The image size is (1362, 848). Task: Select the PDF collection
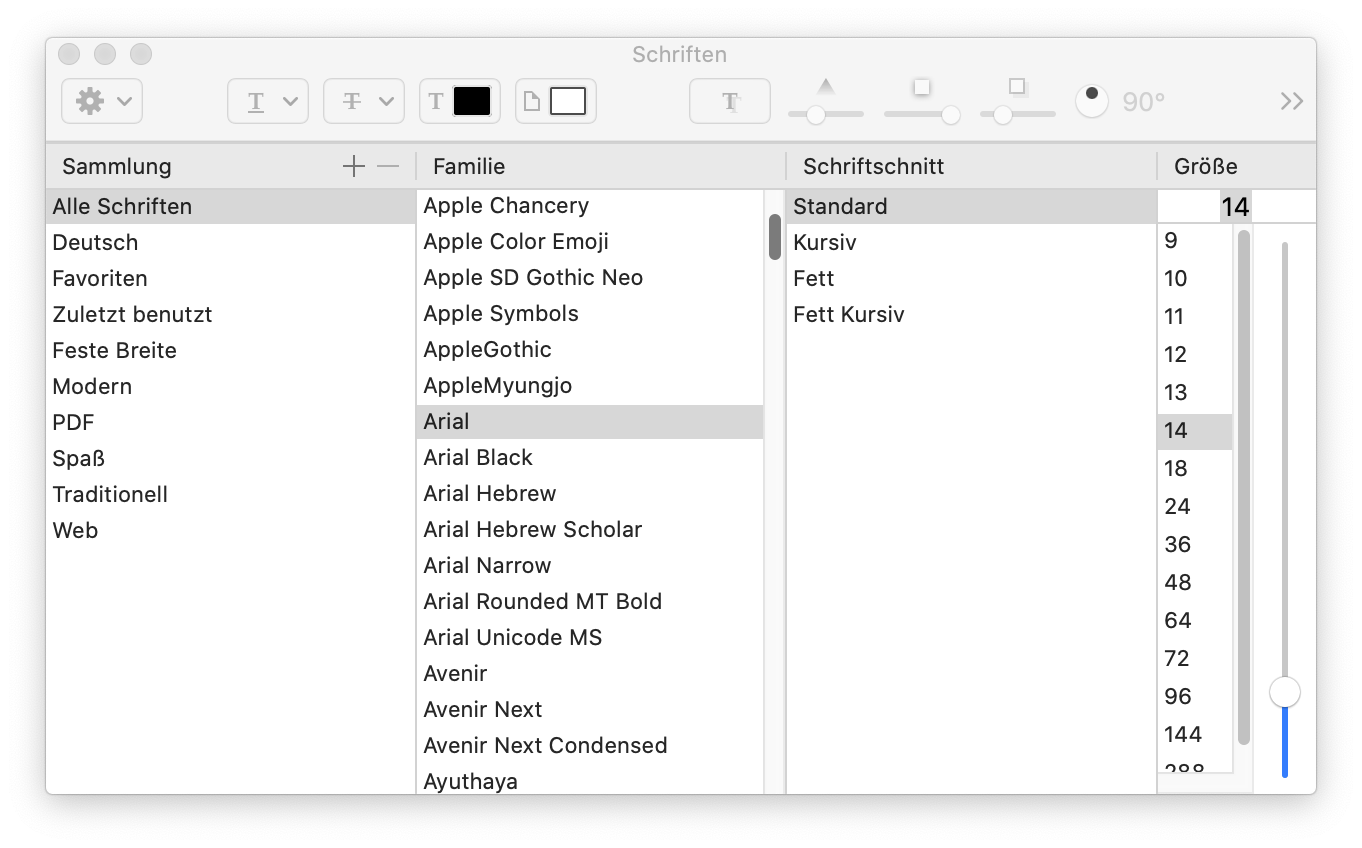coord(231,422)
